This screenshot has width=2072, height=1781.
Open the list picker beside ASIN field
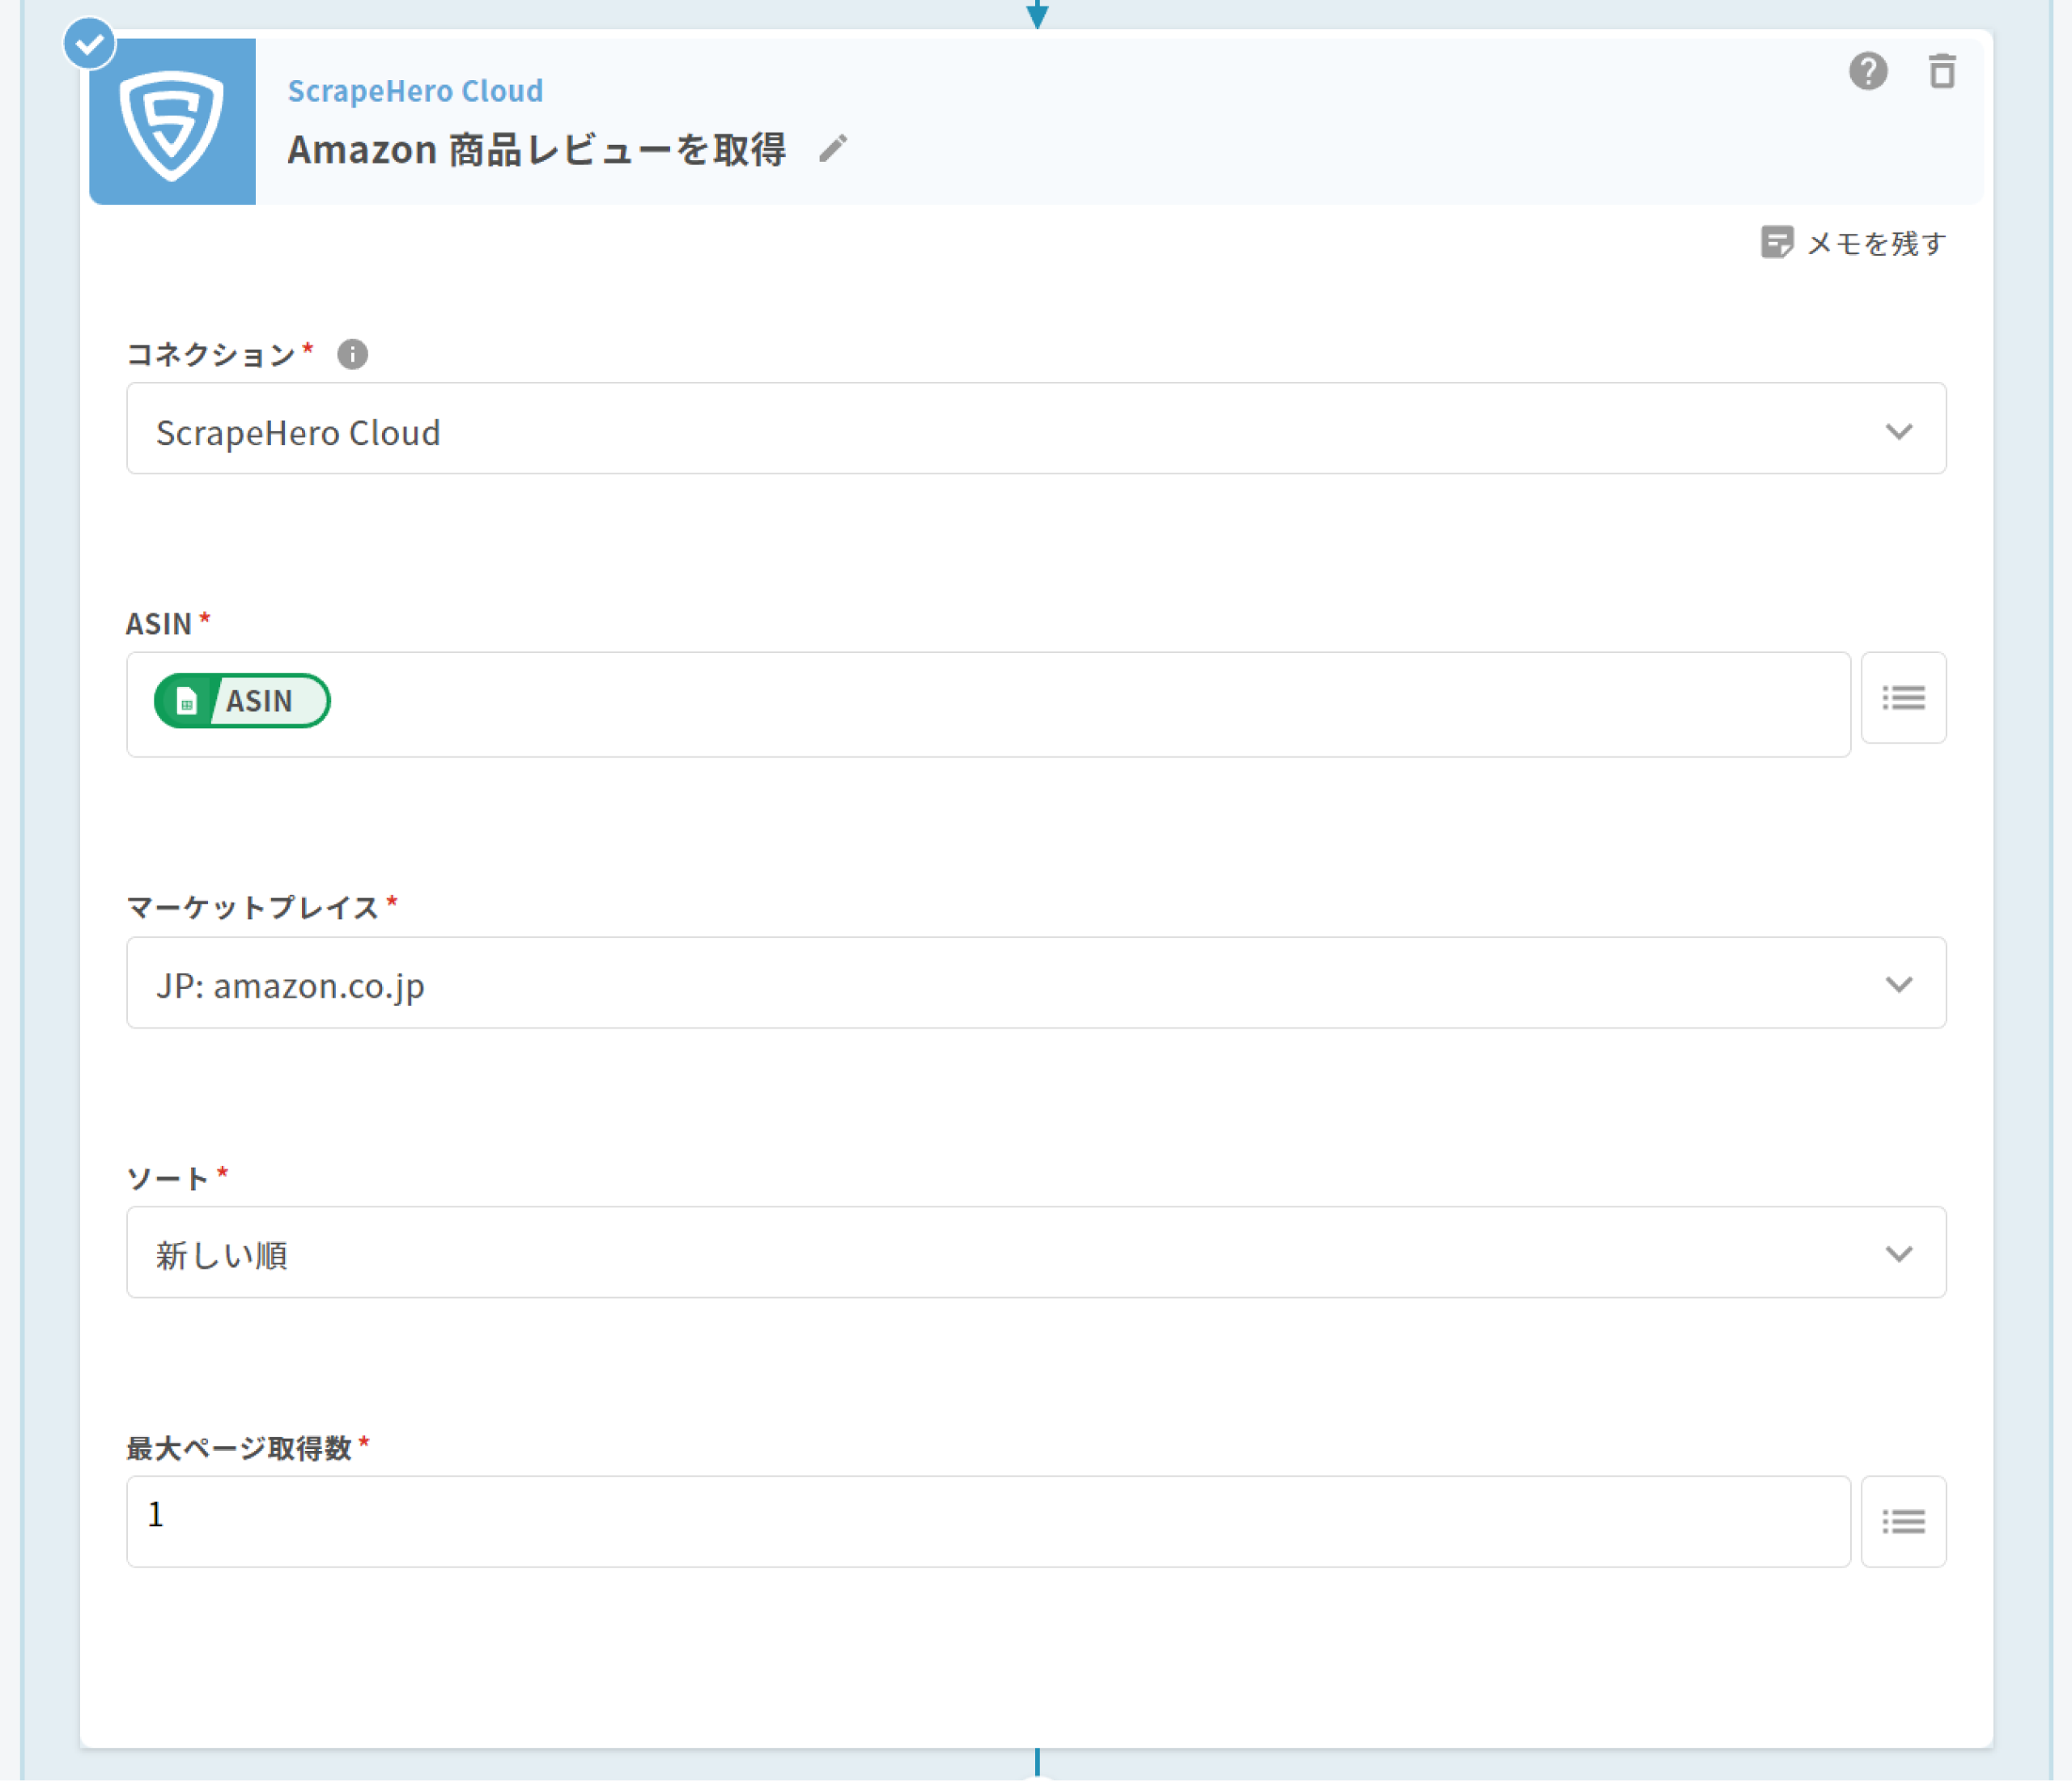1902,698
